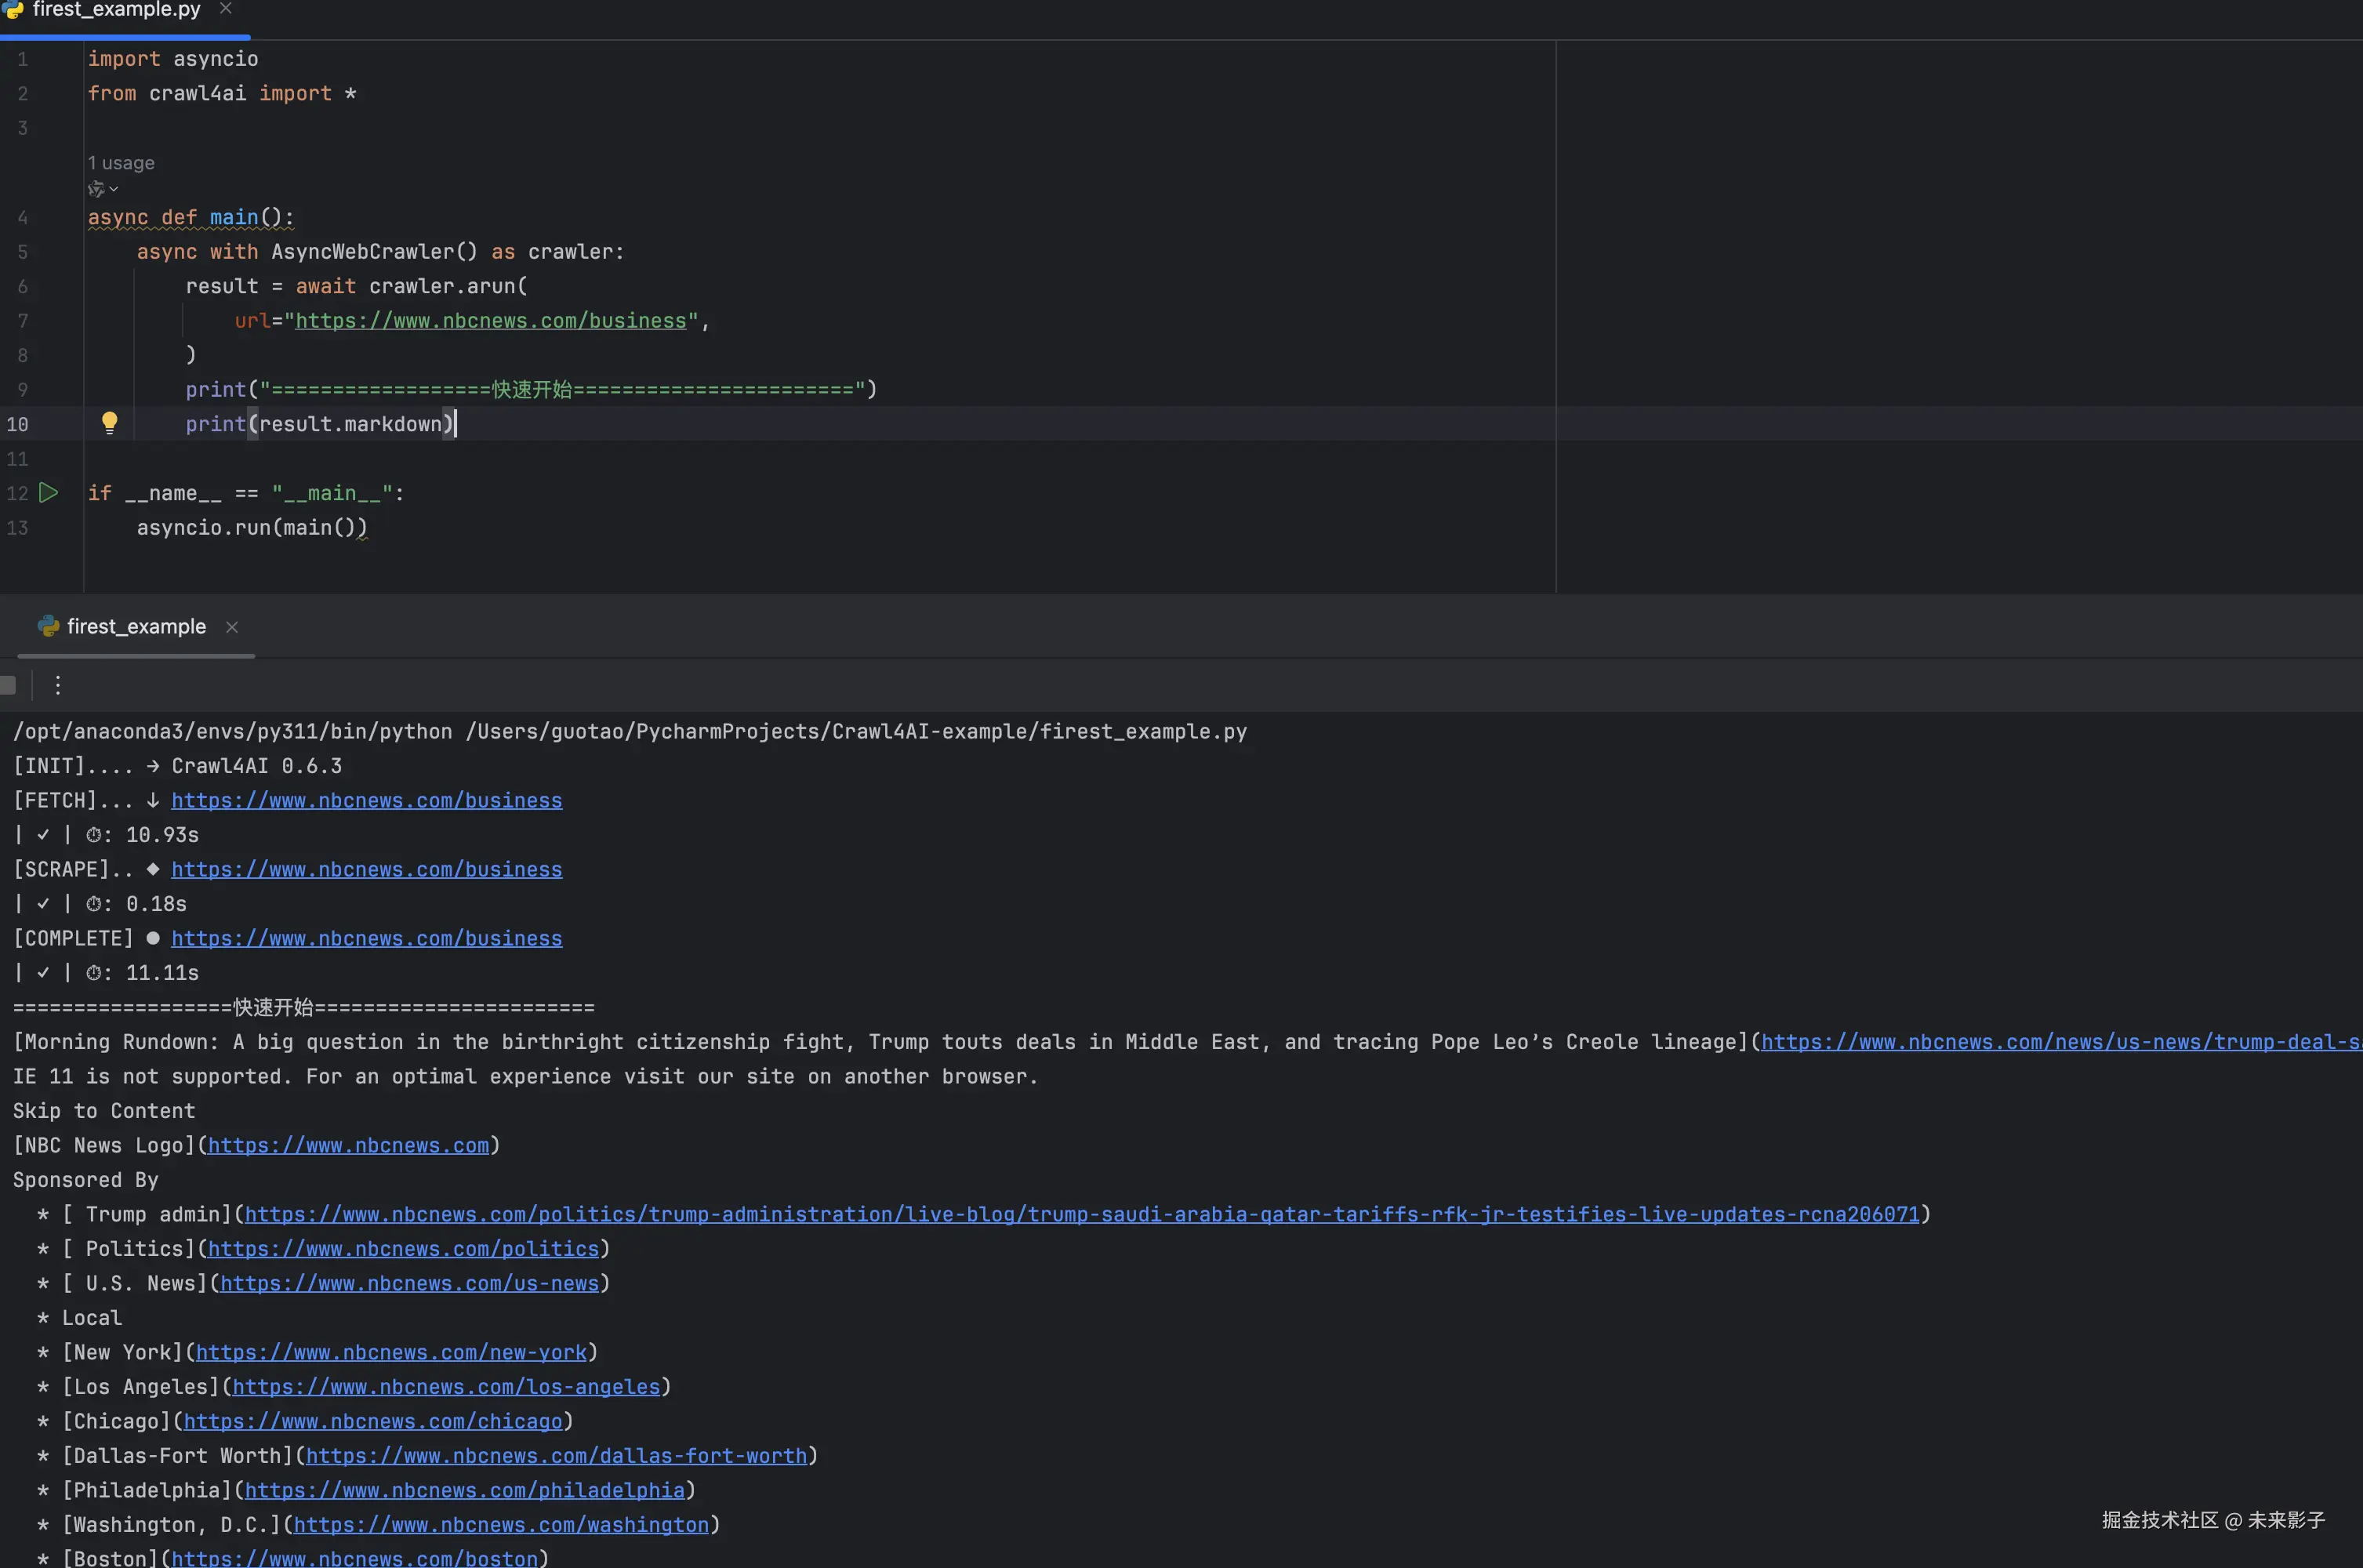Open the Politics link in console output

coord(403,1249)
